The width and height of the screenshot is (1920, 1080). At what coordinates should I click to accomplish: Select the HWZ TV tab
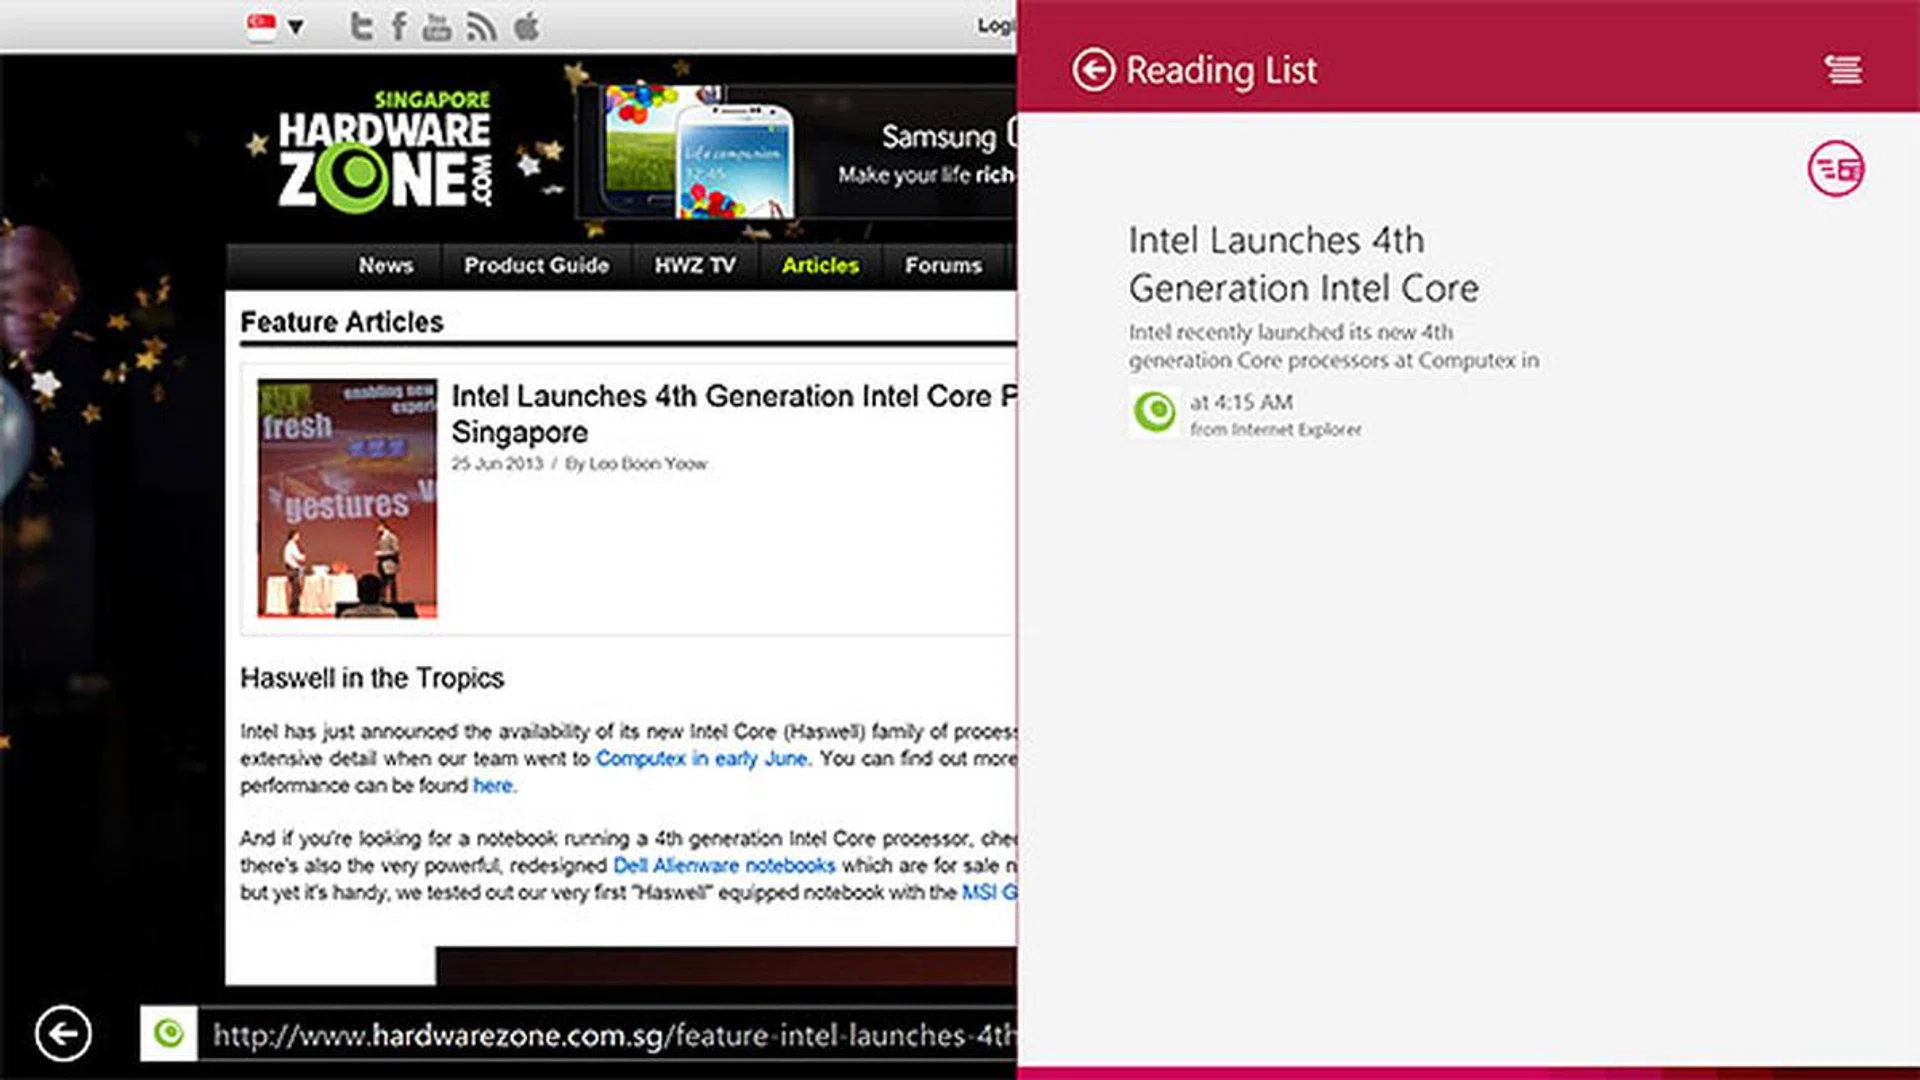pyautogui.click(x=694, y=265)
